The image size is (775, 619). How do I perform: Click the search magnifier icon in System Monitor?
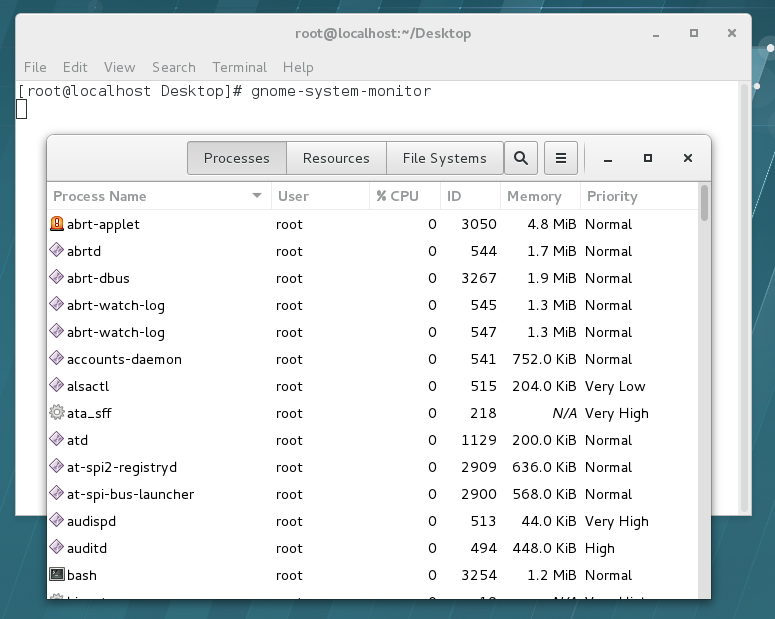(520, 158)
